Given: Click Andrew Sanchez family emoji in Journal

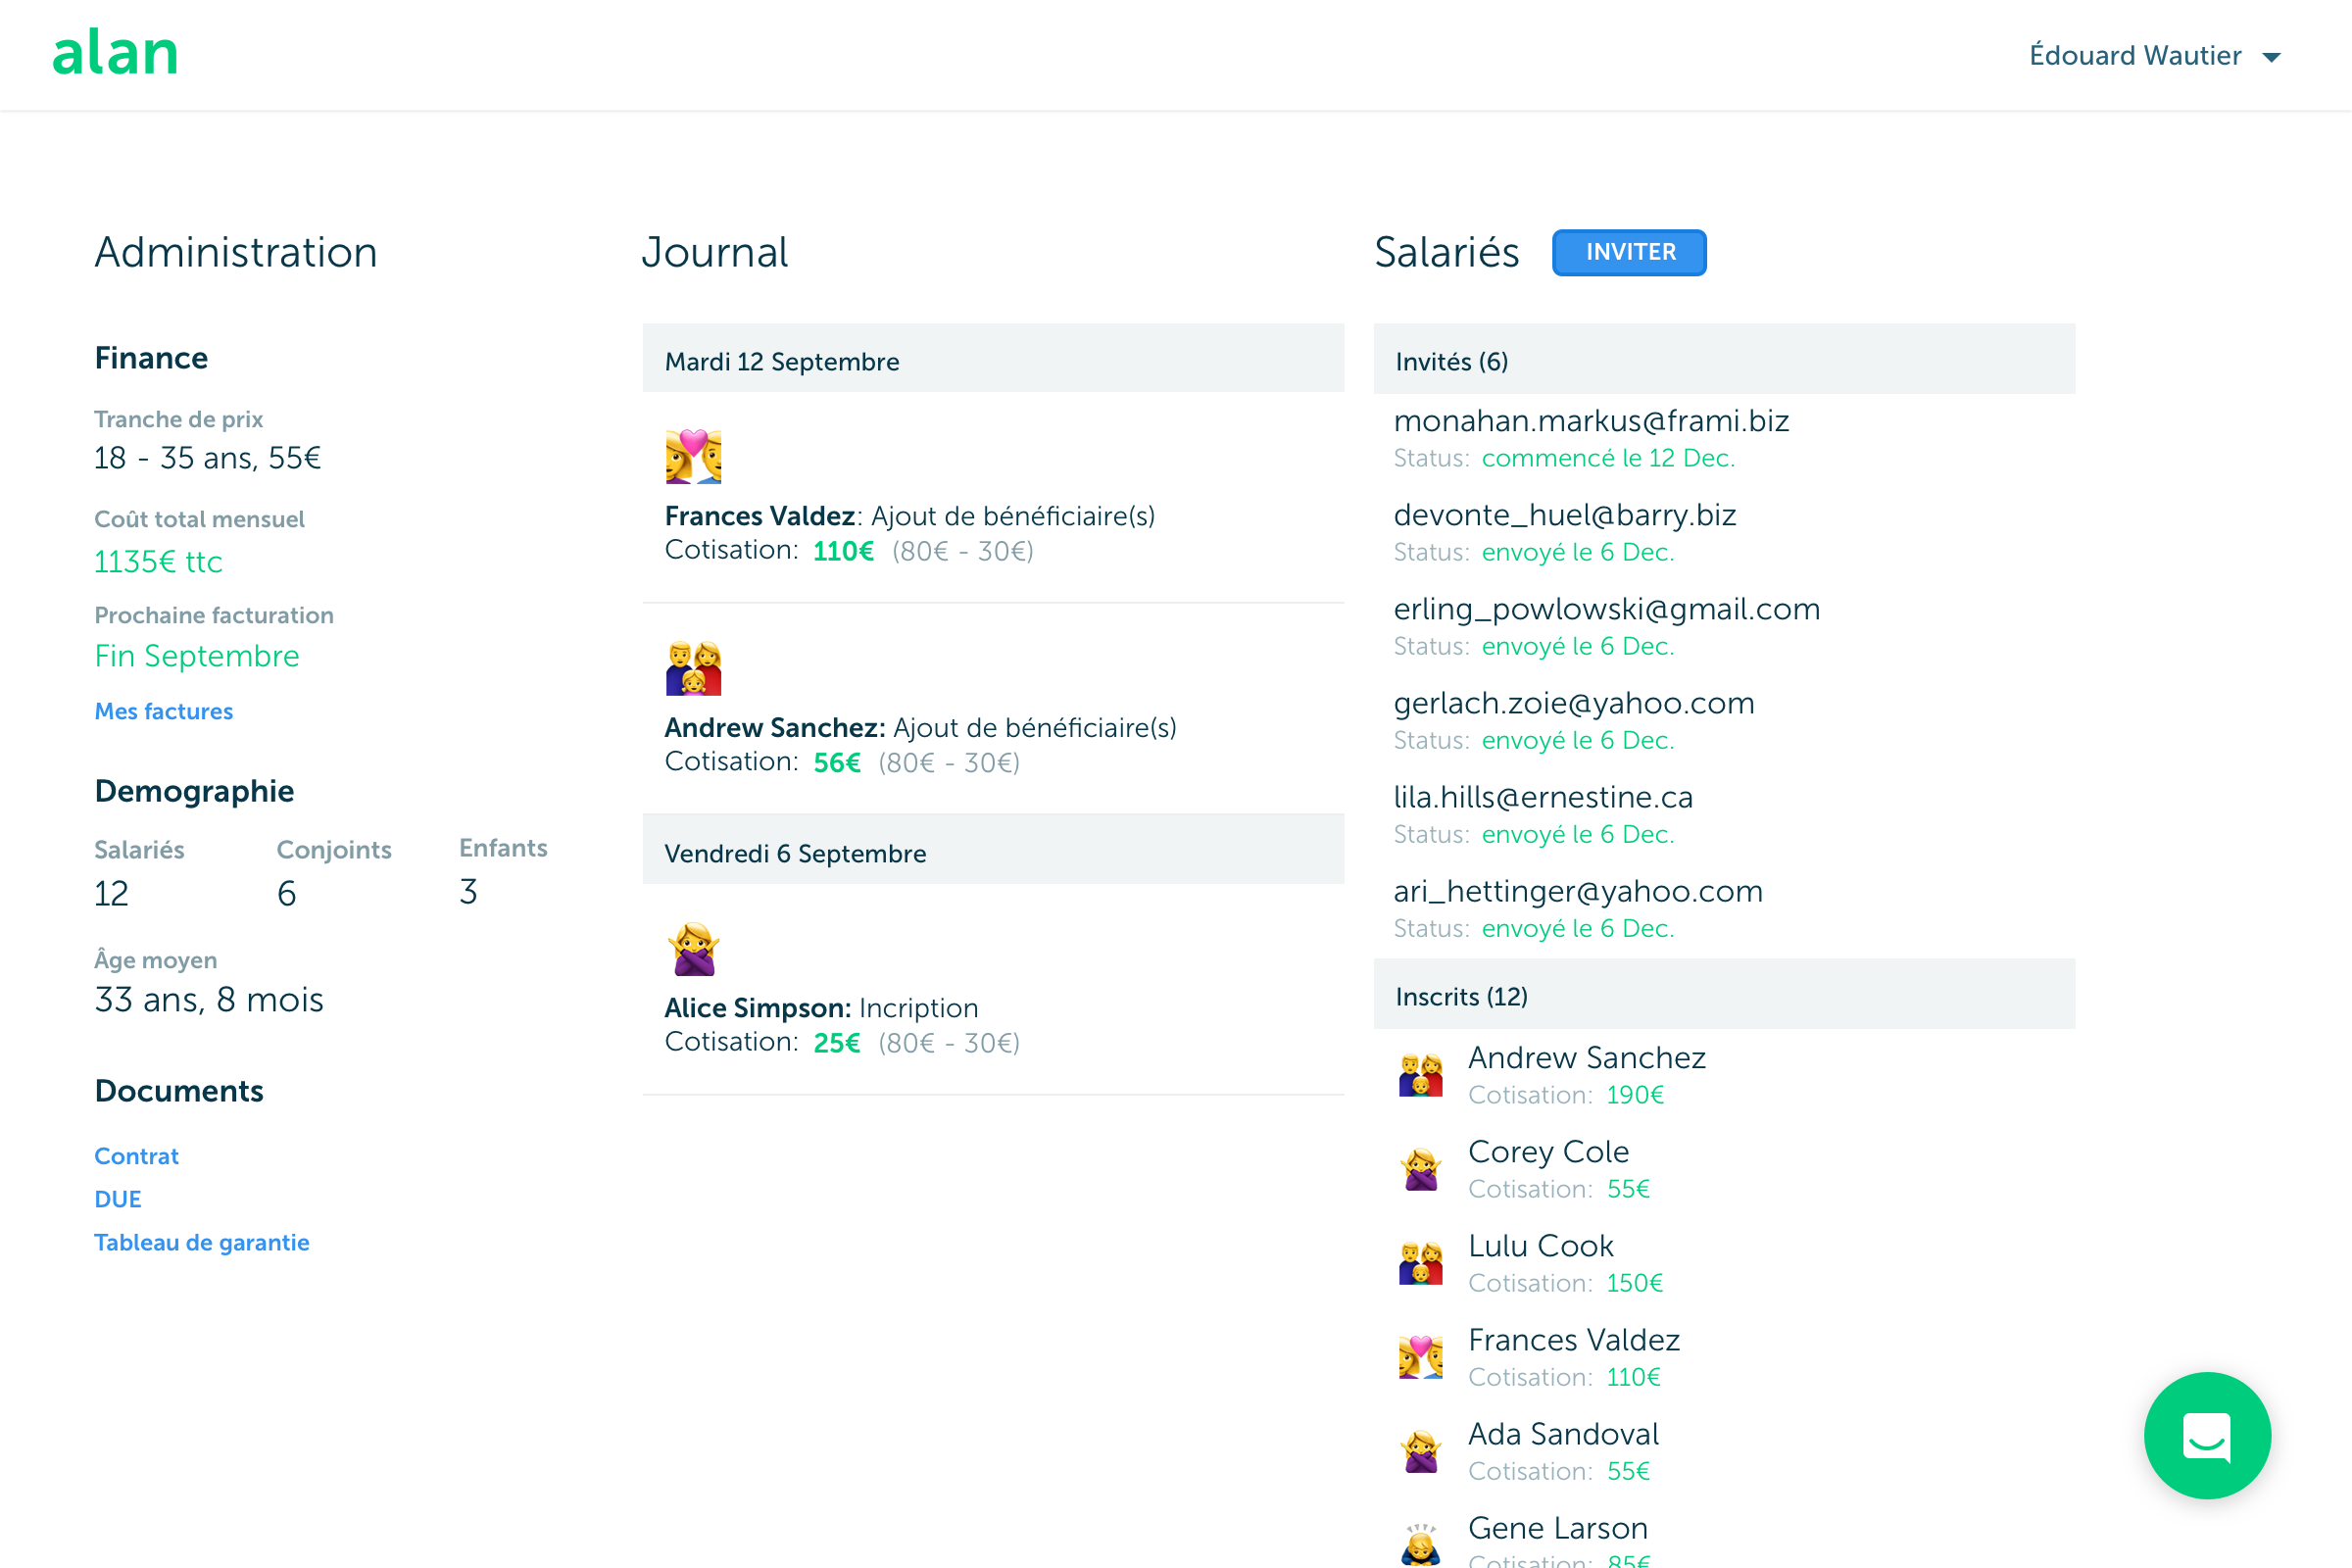Looking at the screenshot, I should tap(693, 668).
